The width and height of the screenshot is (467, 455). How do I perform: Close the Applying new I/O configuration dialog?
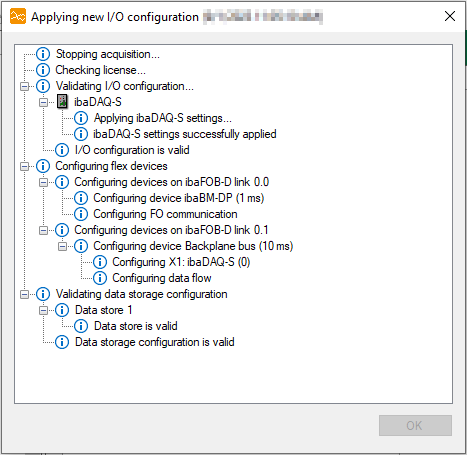[450, 16]
